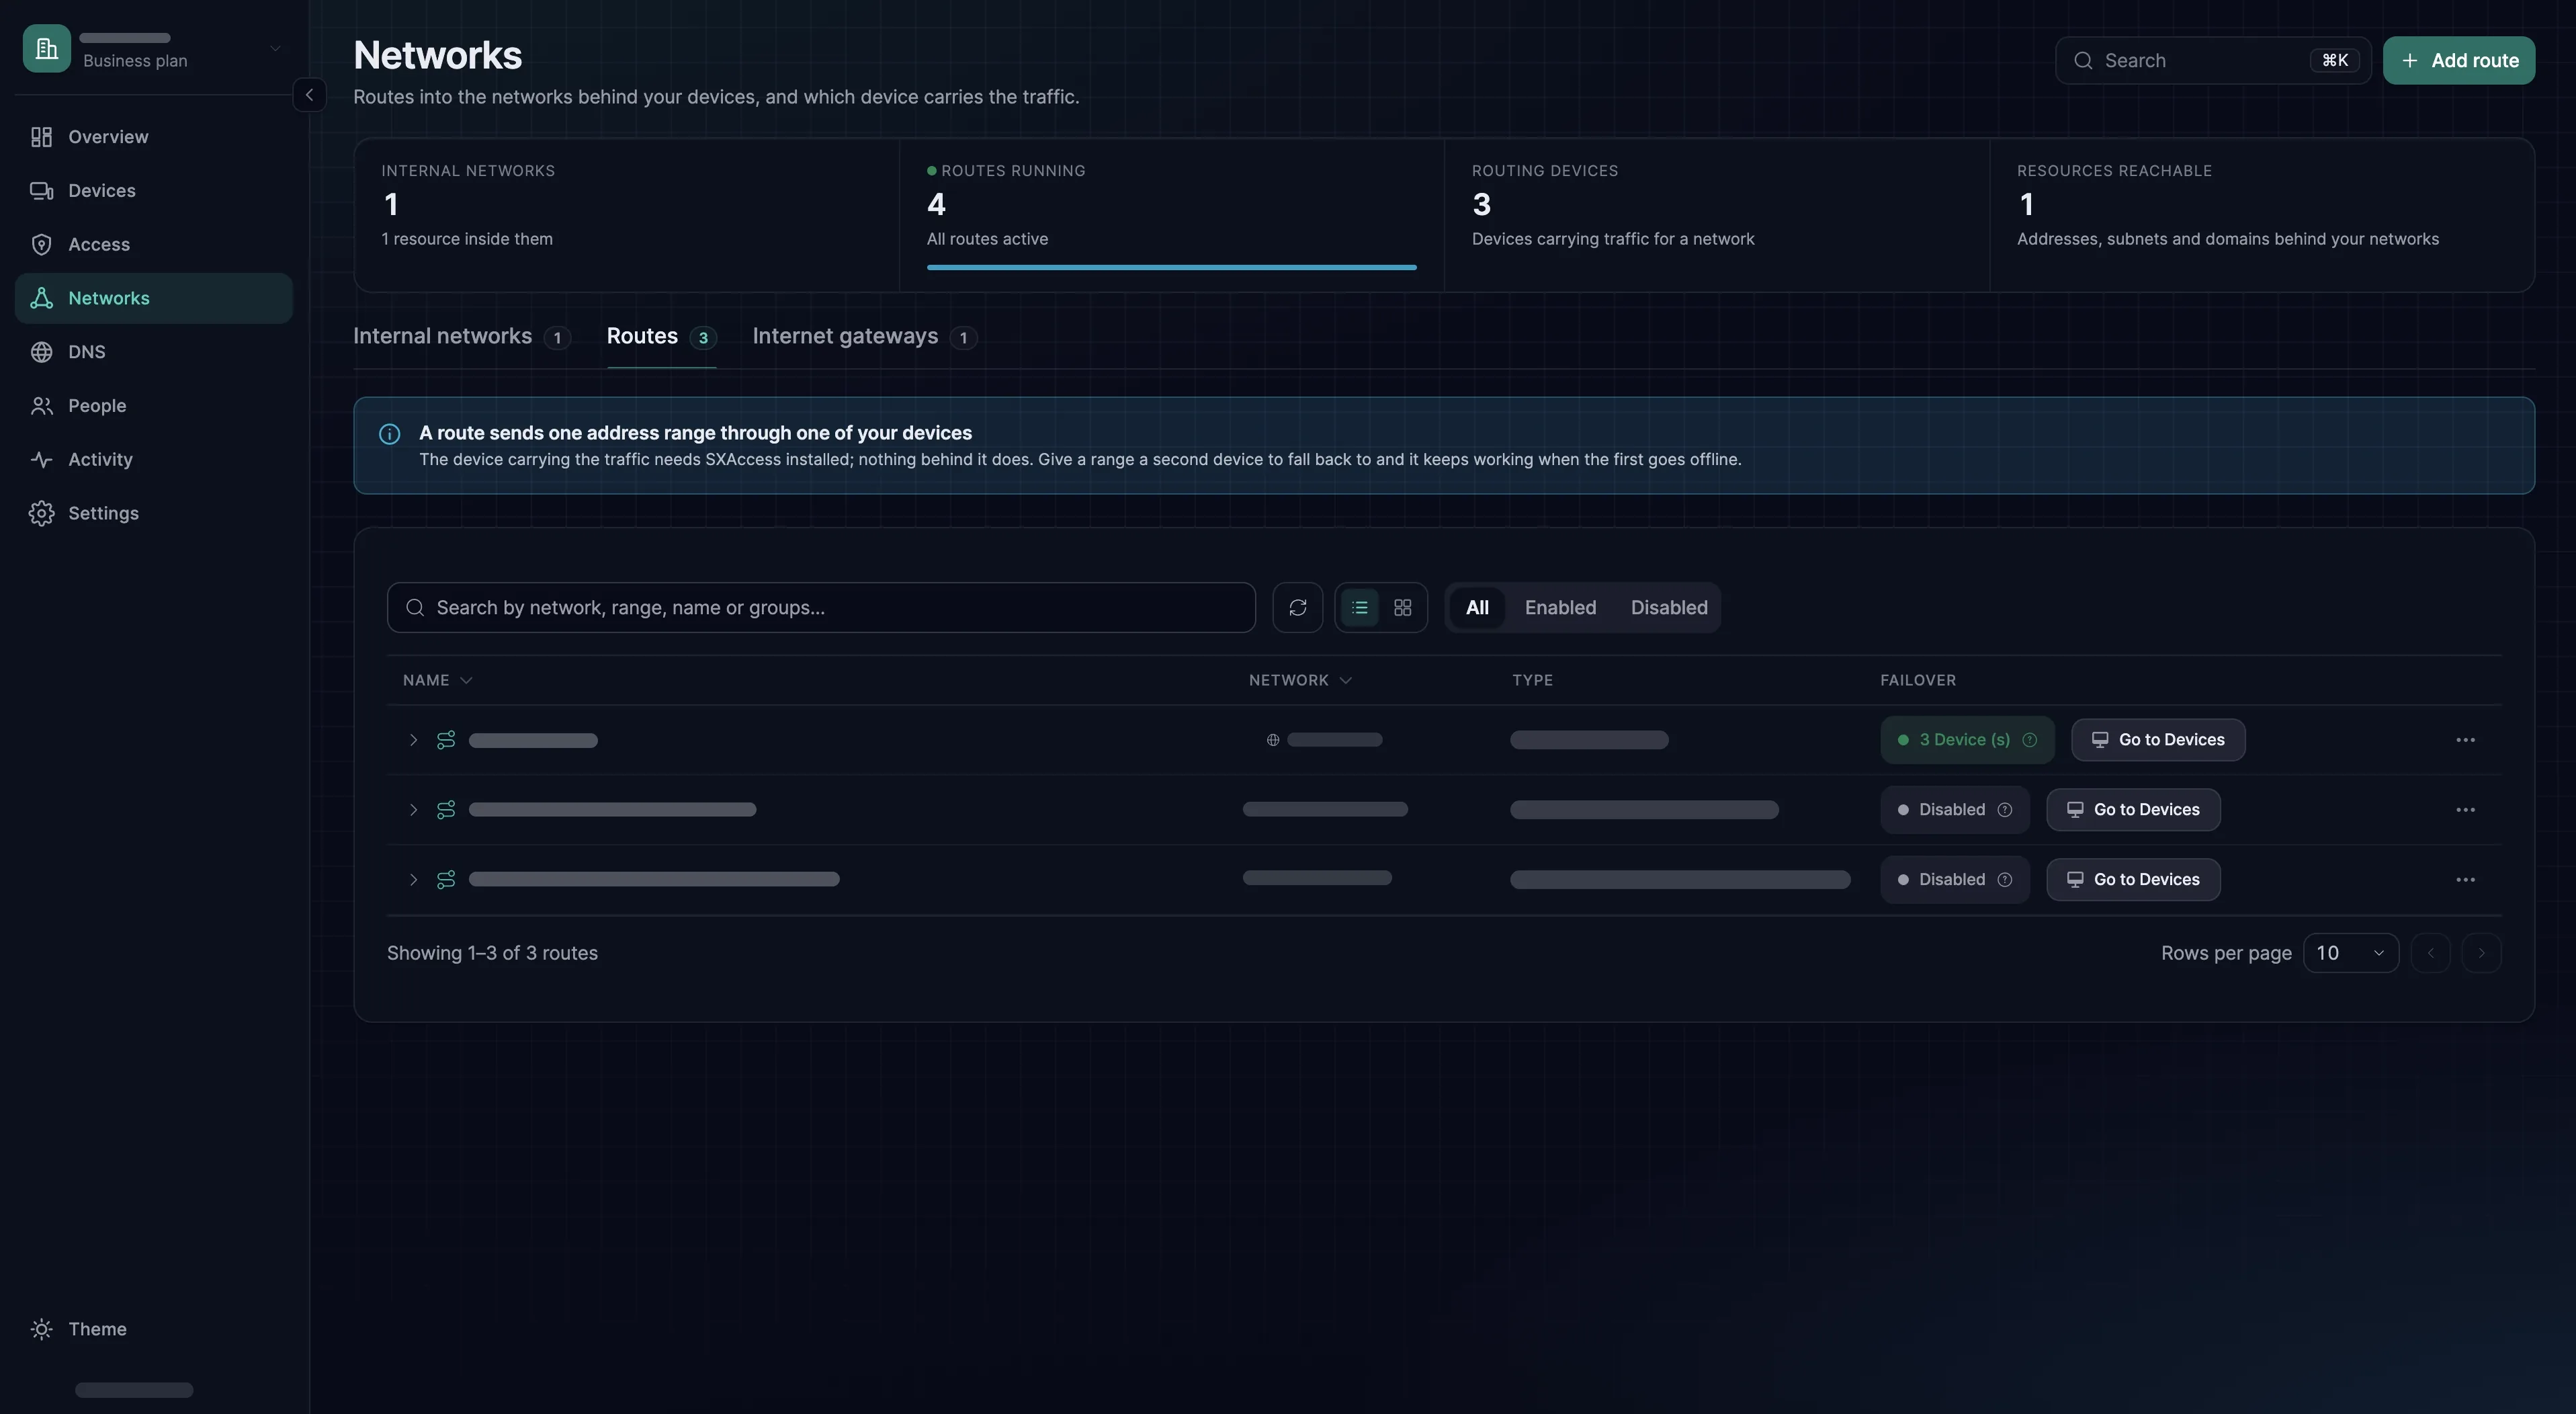This screenshot has height=1414, width=2576.
Task: Click the Add route button
Action: click(2458, 61)
